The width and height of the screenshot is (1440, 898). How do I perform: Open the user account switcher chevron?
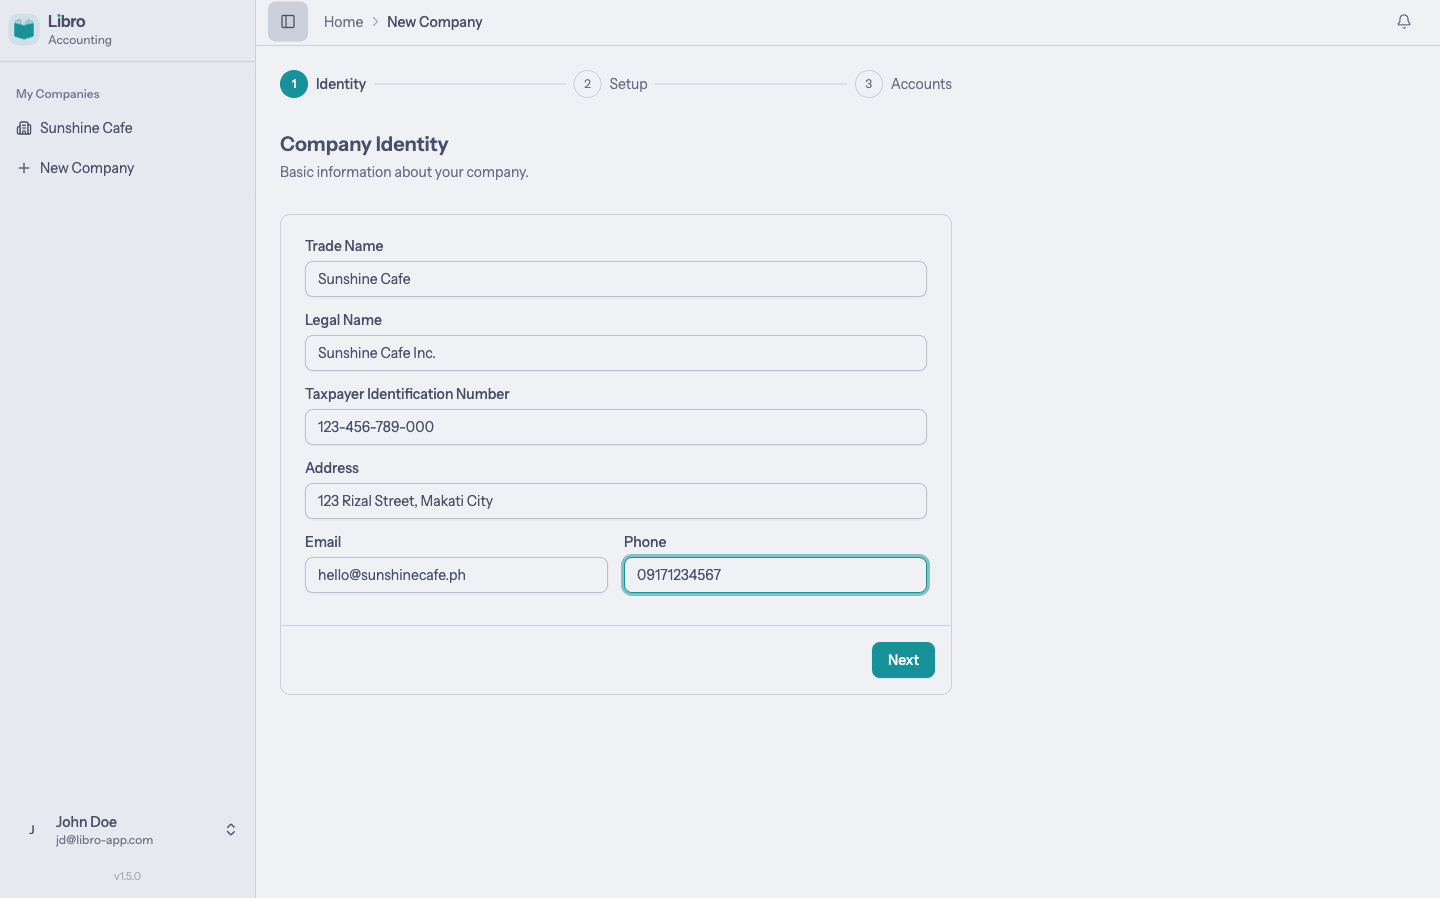pyautogui.click(x=230, y=829)
